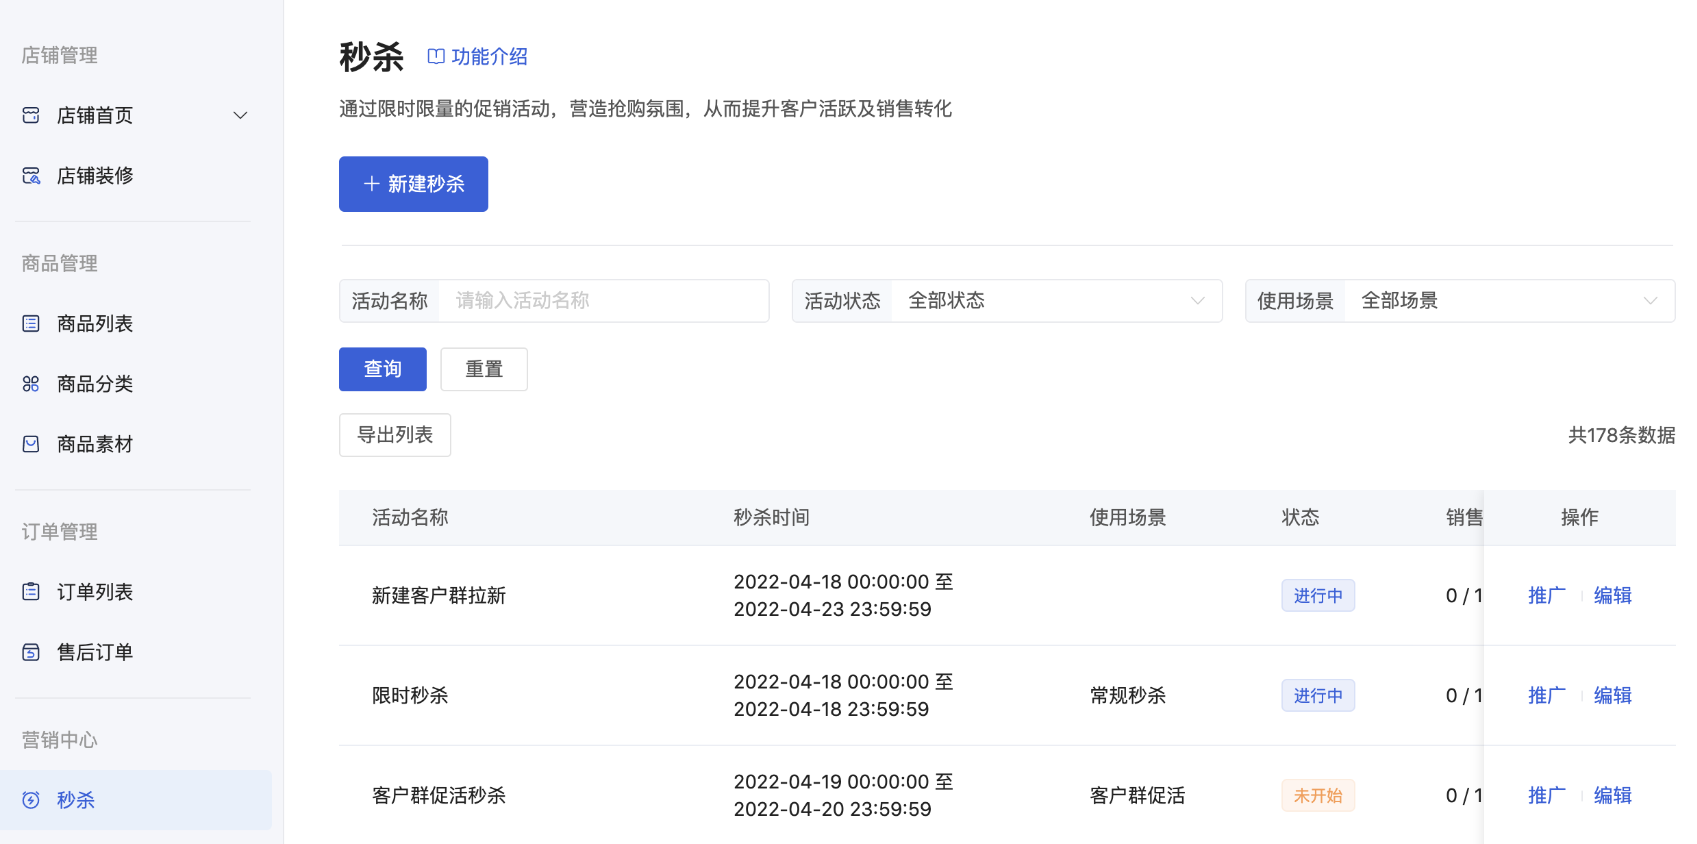Click the 查询 button
The height and width of the screenshot is (844, 1697).
click(383, 369)
